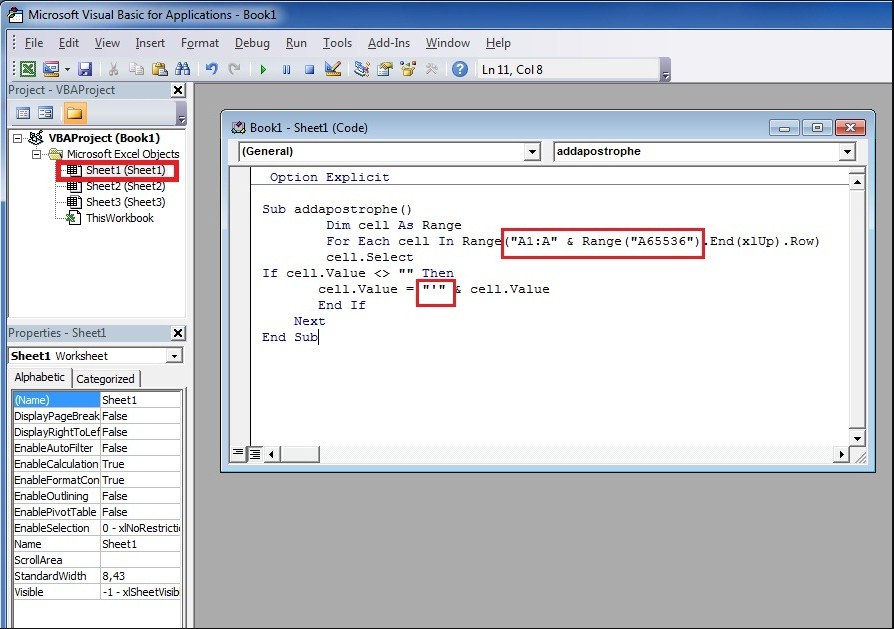
Task: Select Sheet3 (Sheet3) in project tree
Action: [x=125, y=202]
